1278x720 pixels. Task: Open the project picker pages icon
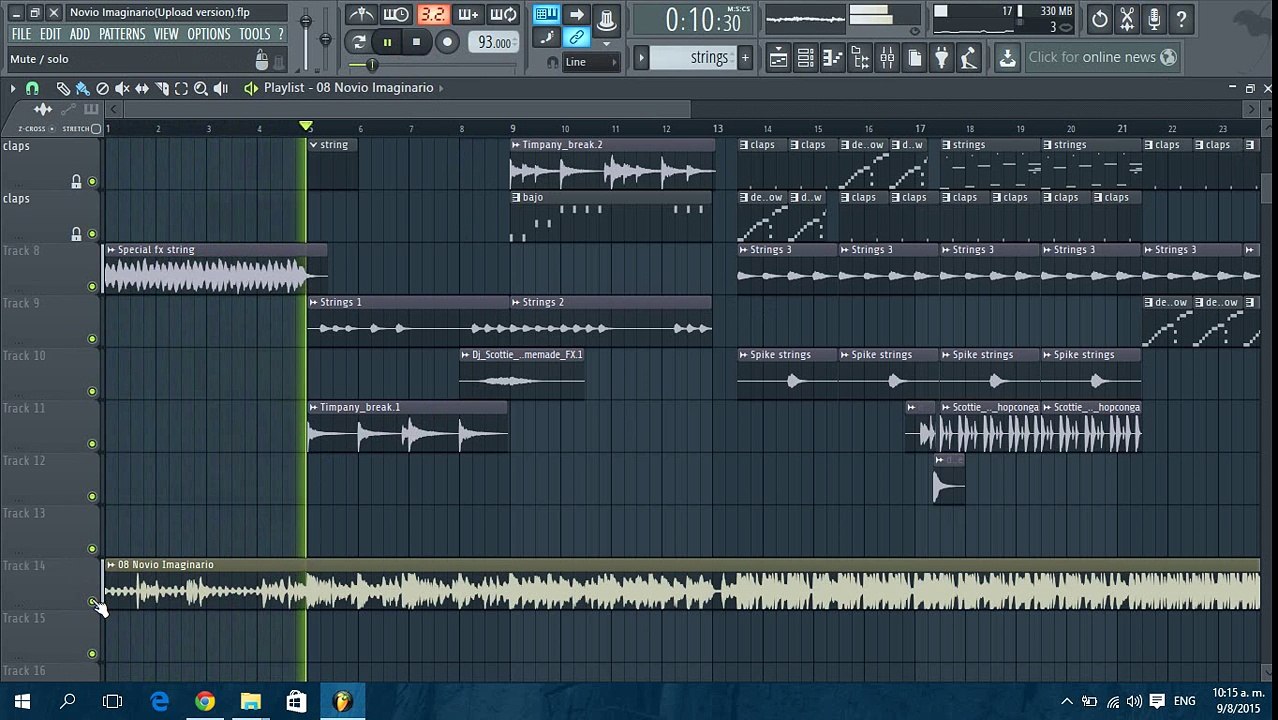click(914, 58)
